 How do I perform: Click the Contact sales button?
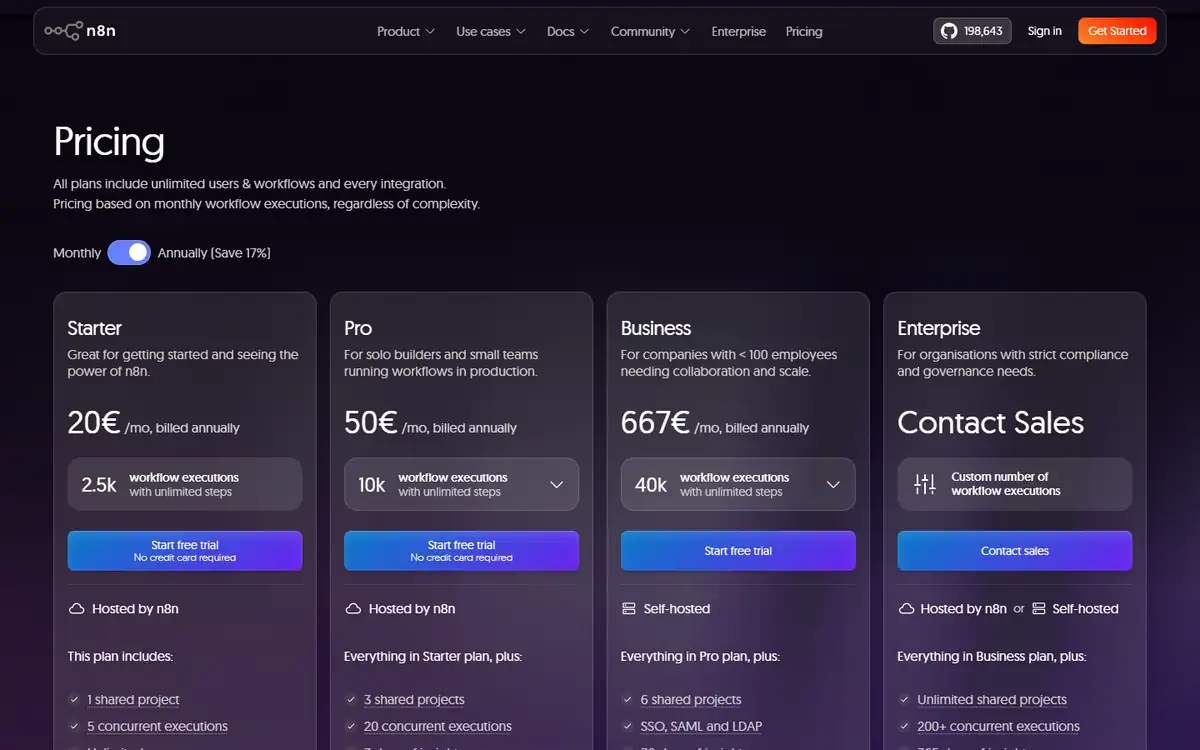tap(1015, 551)
